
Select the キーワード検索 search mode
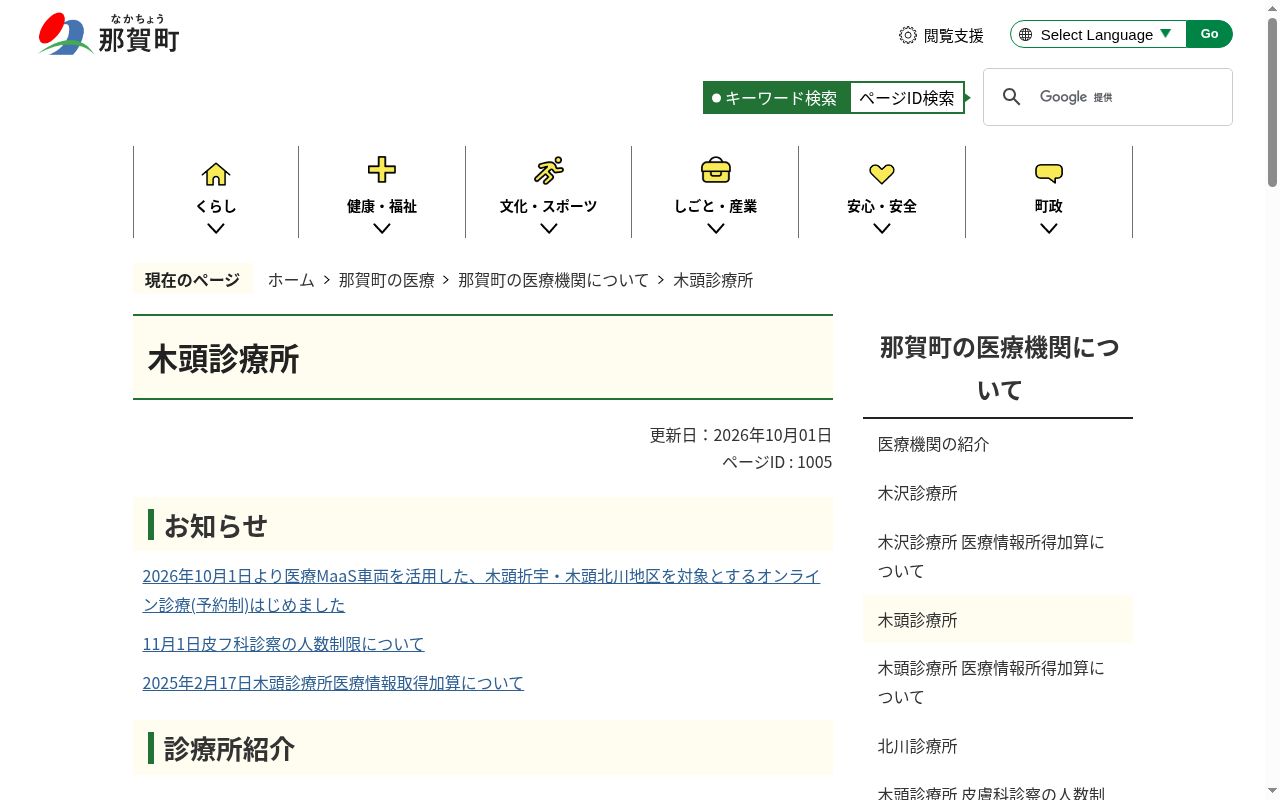[776, 98]
